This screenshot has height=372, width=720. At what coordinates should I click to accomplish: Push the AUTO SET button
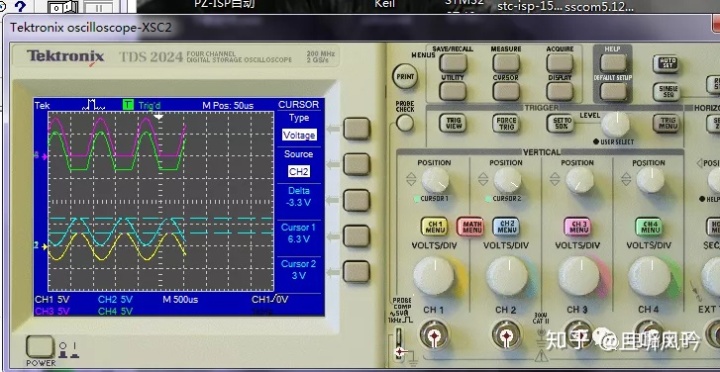pos(666,64)
